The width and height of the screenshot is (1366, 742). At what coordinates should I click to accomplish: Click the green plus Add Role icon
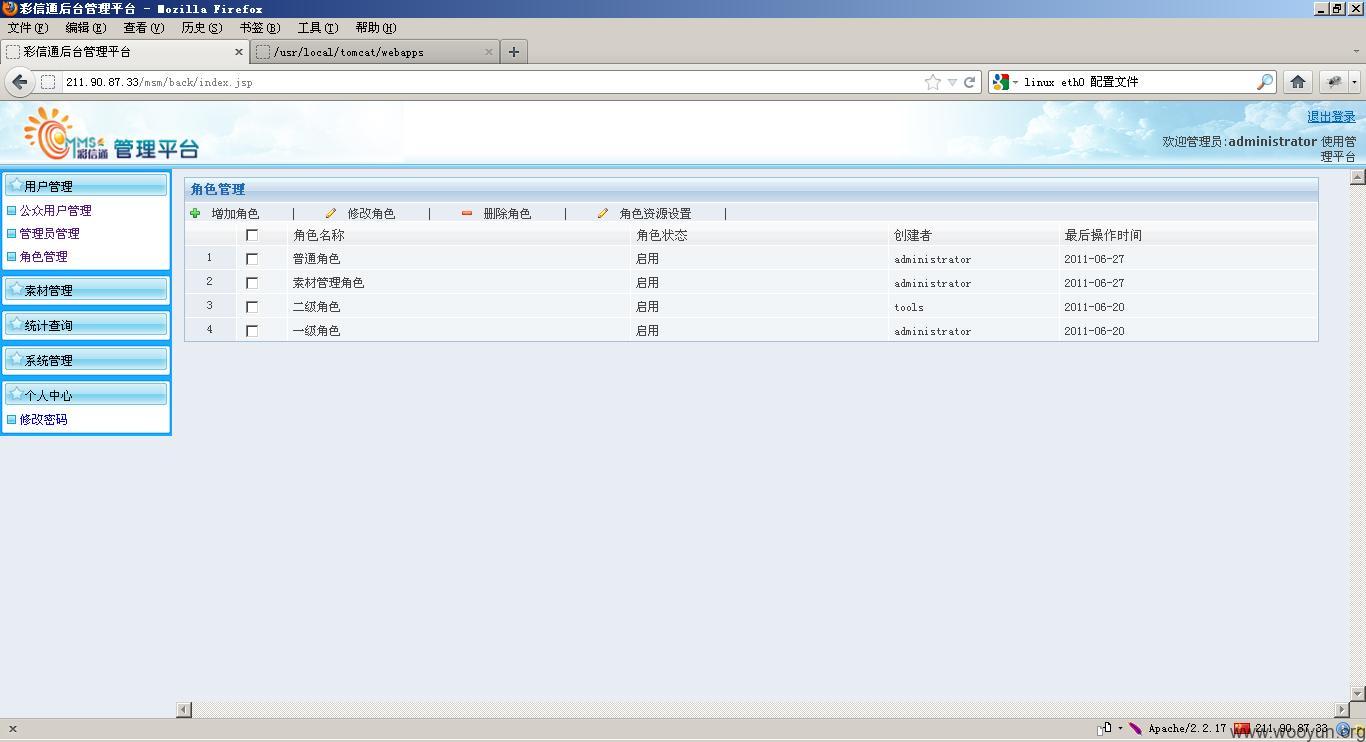[x=195, y=213]
